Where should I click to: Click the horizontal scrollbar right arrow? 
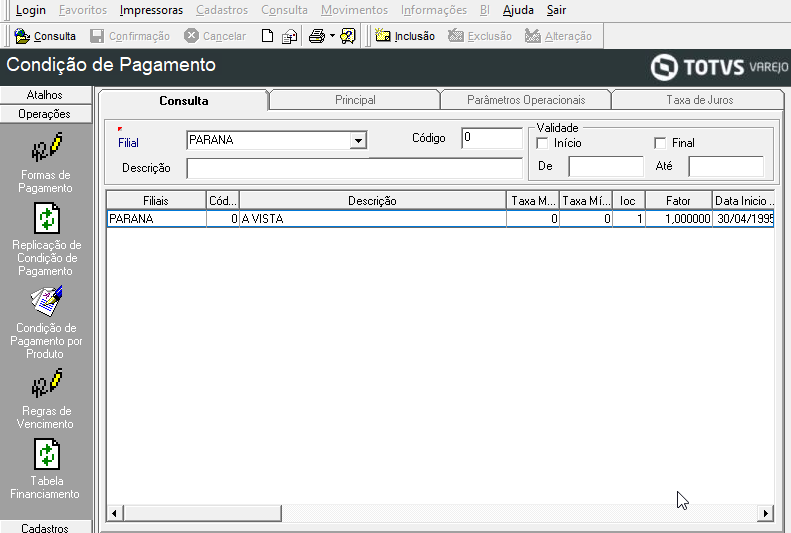[766, 513]
